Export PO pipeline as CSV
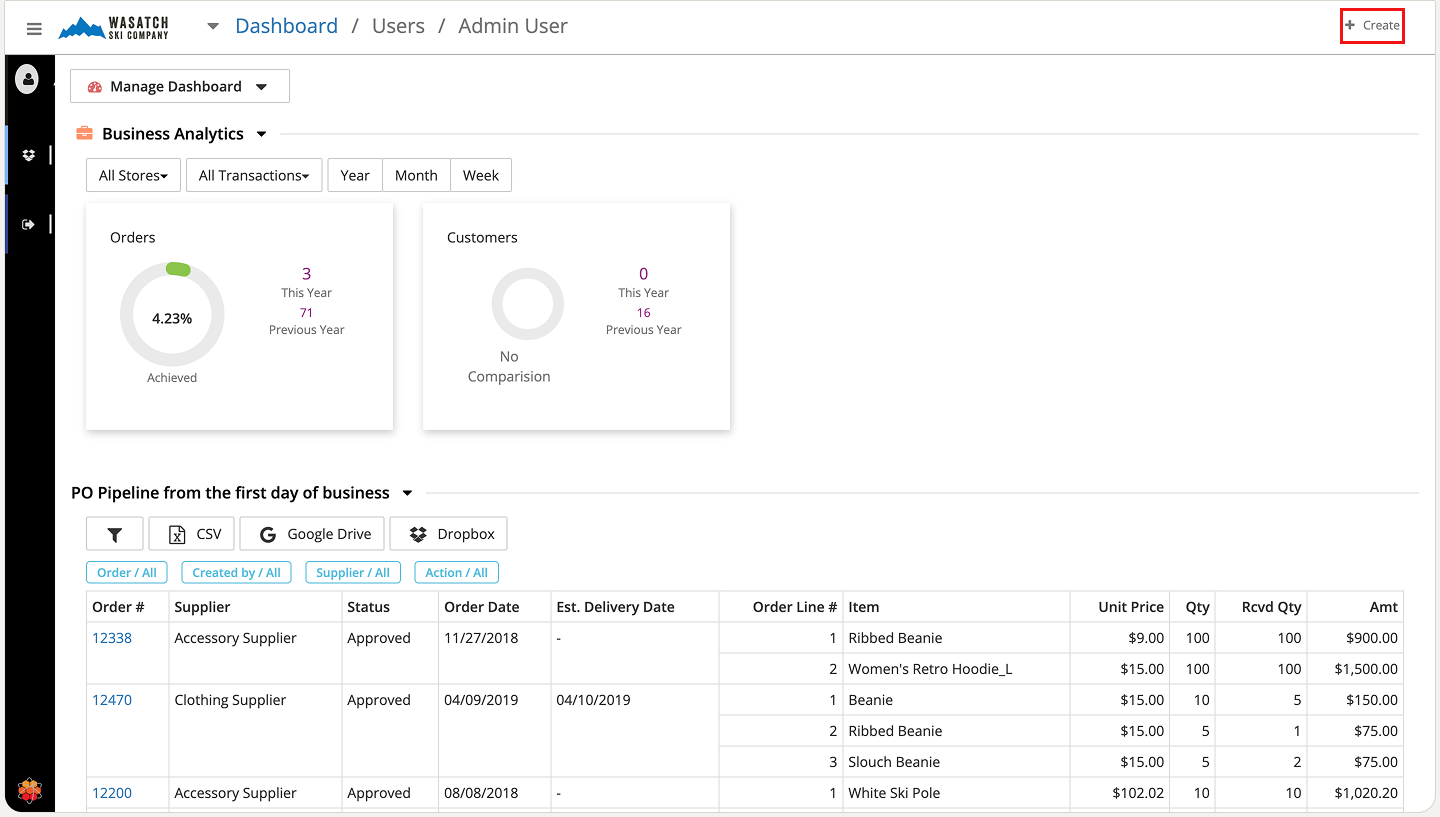The width and height of the screenshot is (1440, 817). click(192, 534)
